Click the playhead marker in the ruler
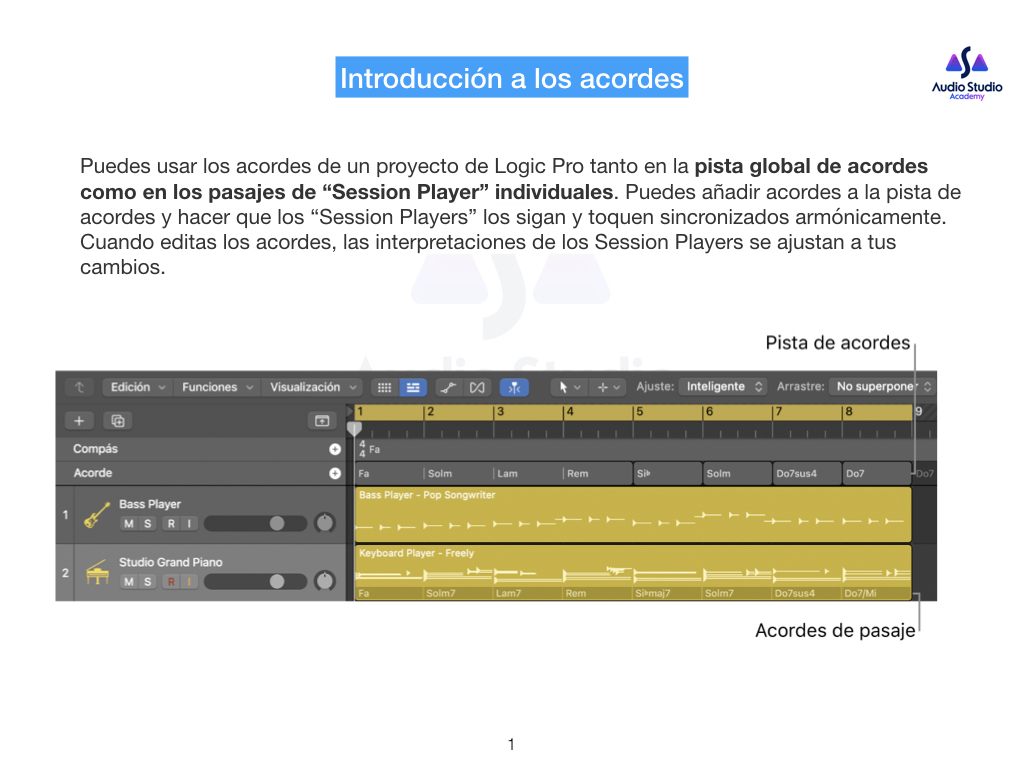 coord(354,428)
